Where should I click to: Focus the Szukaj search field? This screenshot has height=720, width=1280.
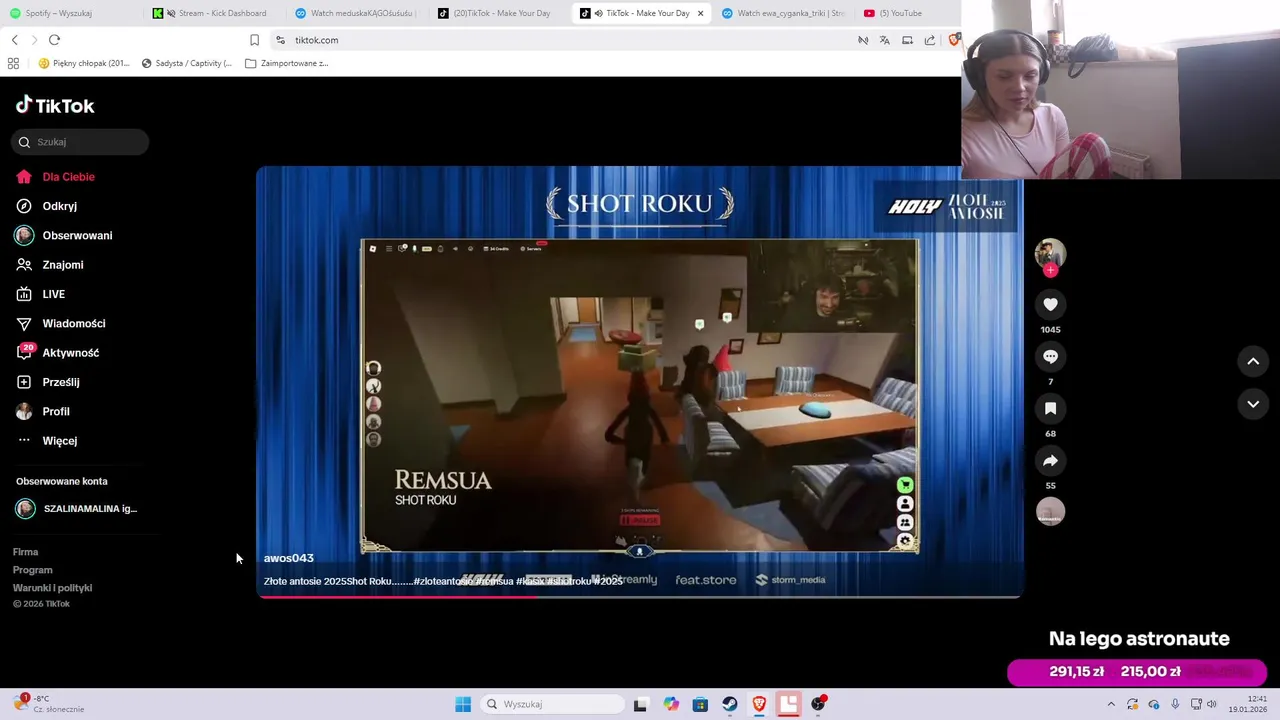[80, 142]
